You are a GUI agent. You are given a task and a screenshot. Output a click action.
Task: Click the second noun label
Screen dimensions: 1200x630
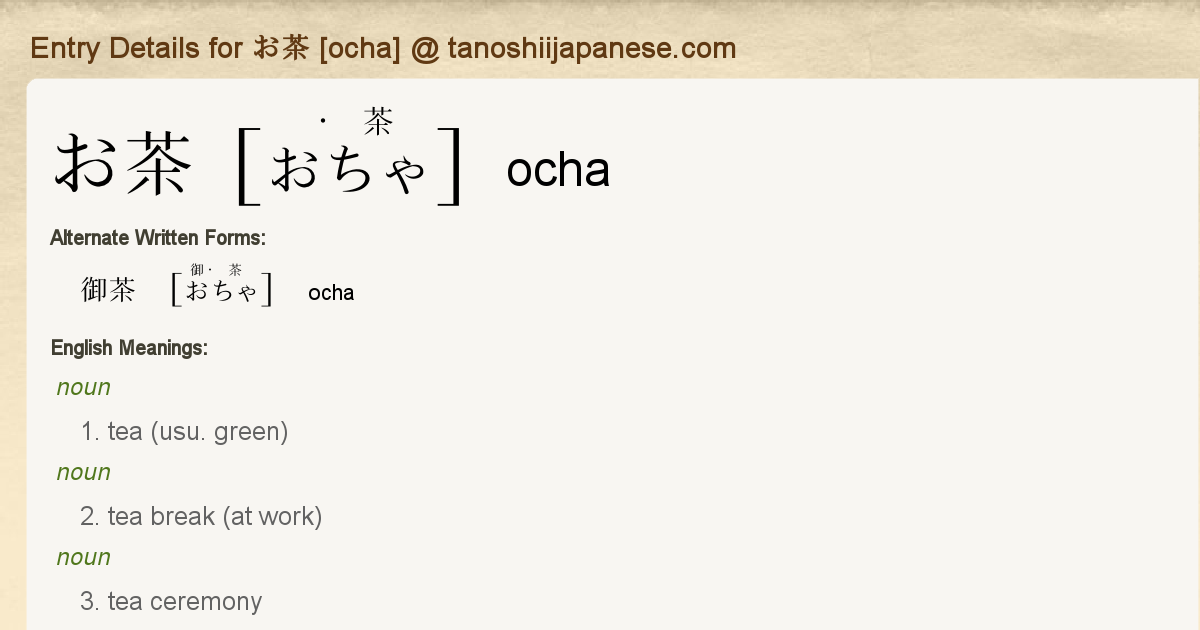[x=84, y=472]
